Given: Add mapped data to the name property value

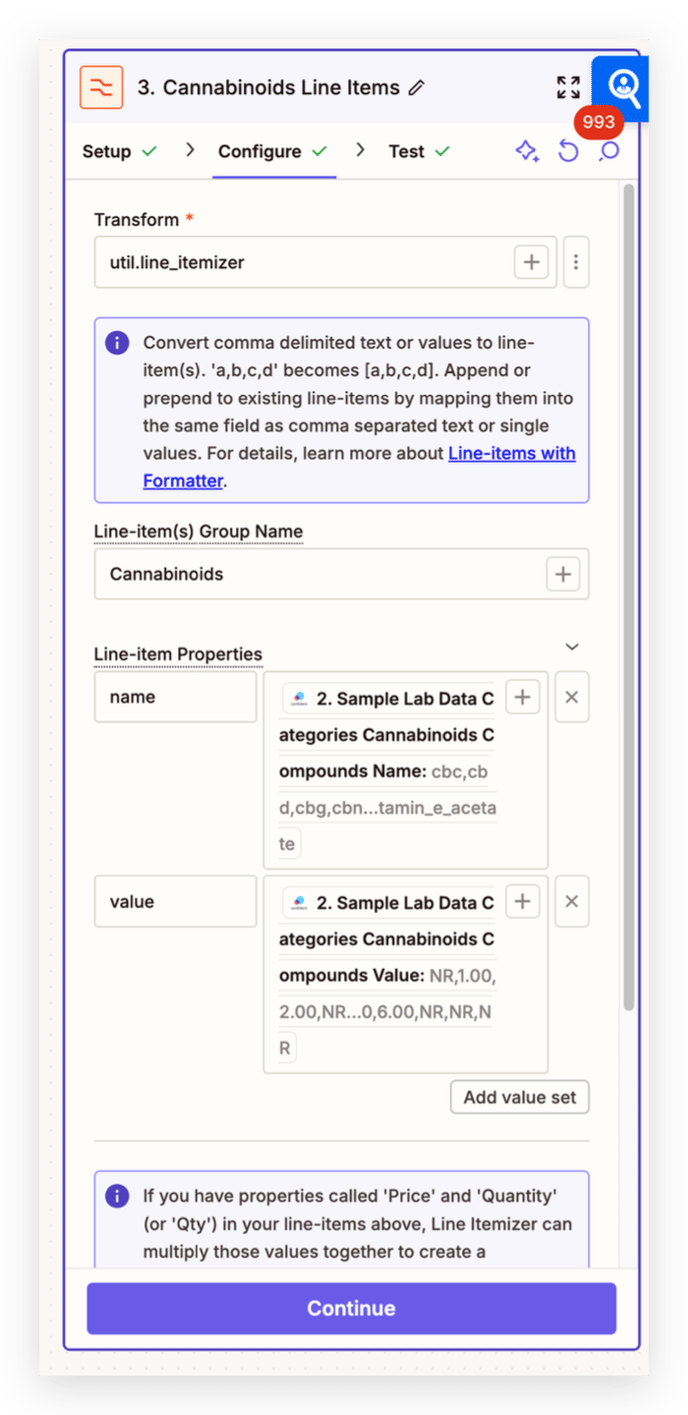Looking at the screenshot, I should click(522, 697).
